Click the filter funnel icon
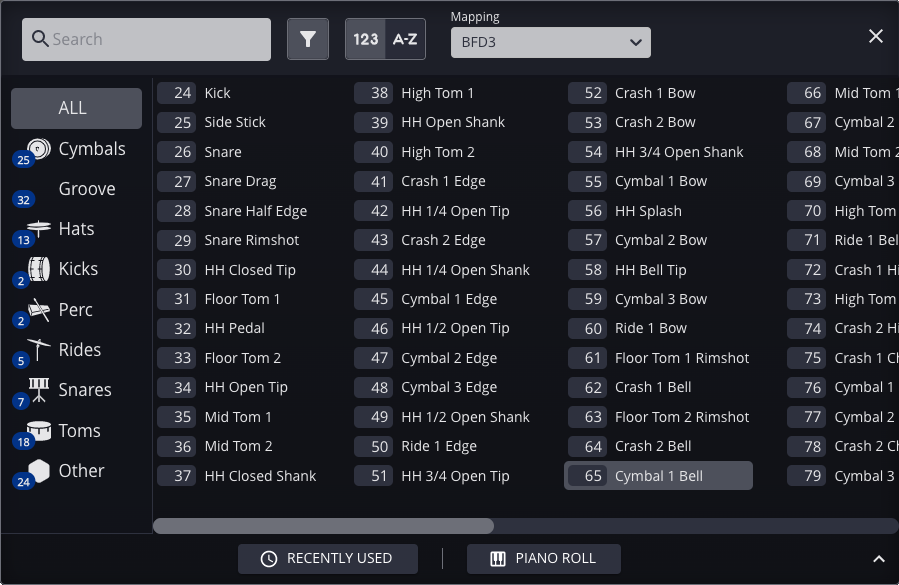This screenshot has width=899, height=585. point(308,40)
